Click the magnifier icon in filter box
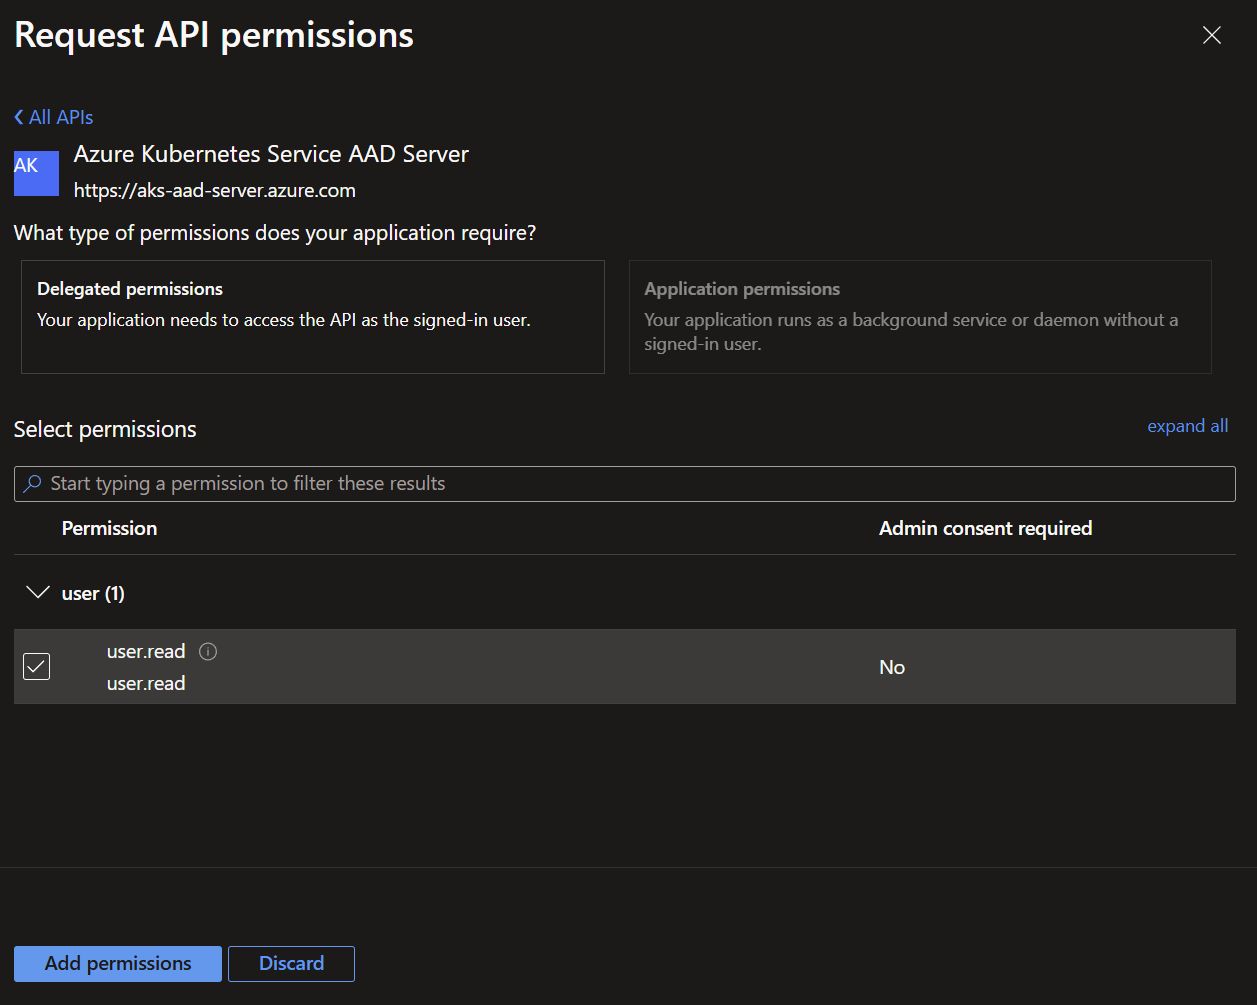The height and width of the screenshot is (1005, 1257). click(33, 484)
